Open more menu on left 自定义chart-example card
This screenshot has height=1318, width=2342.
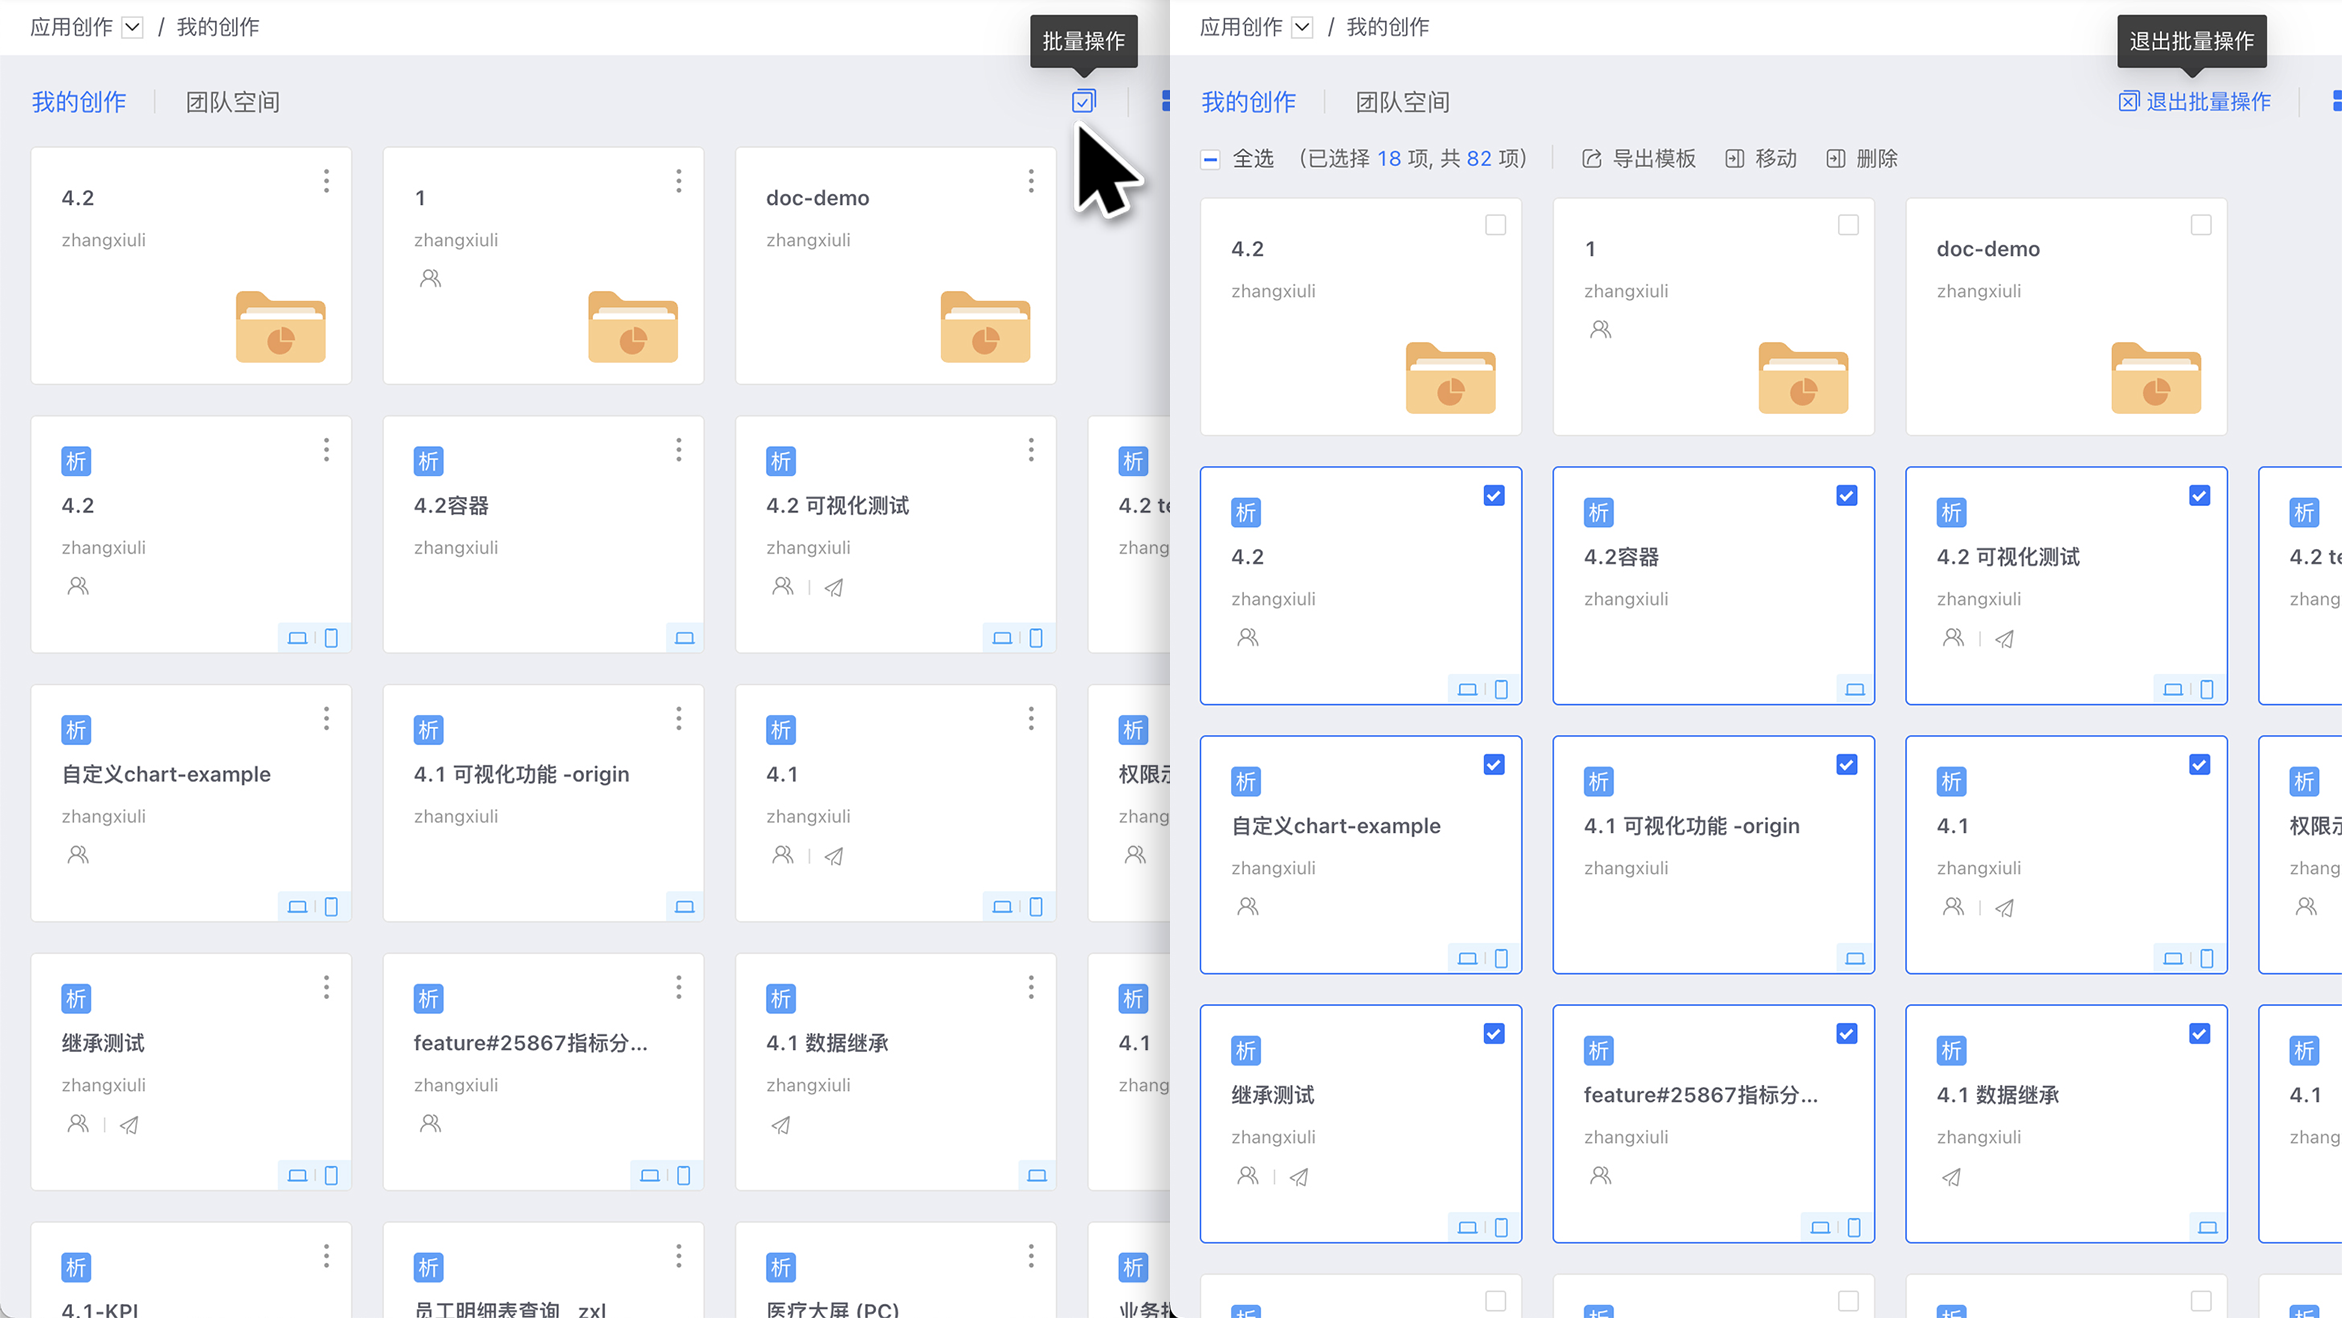(326, 719)
